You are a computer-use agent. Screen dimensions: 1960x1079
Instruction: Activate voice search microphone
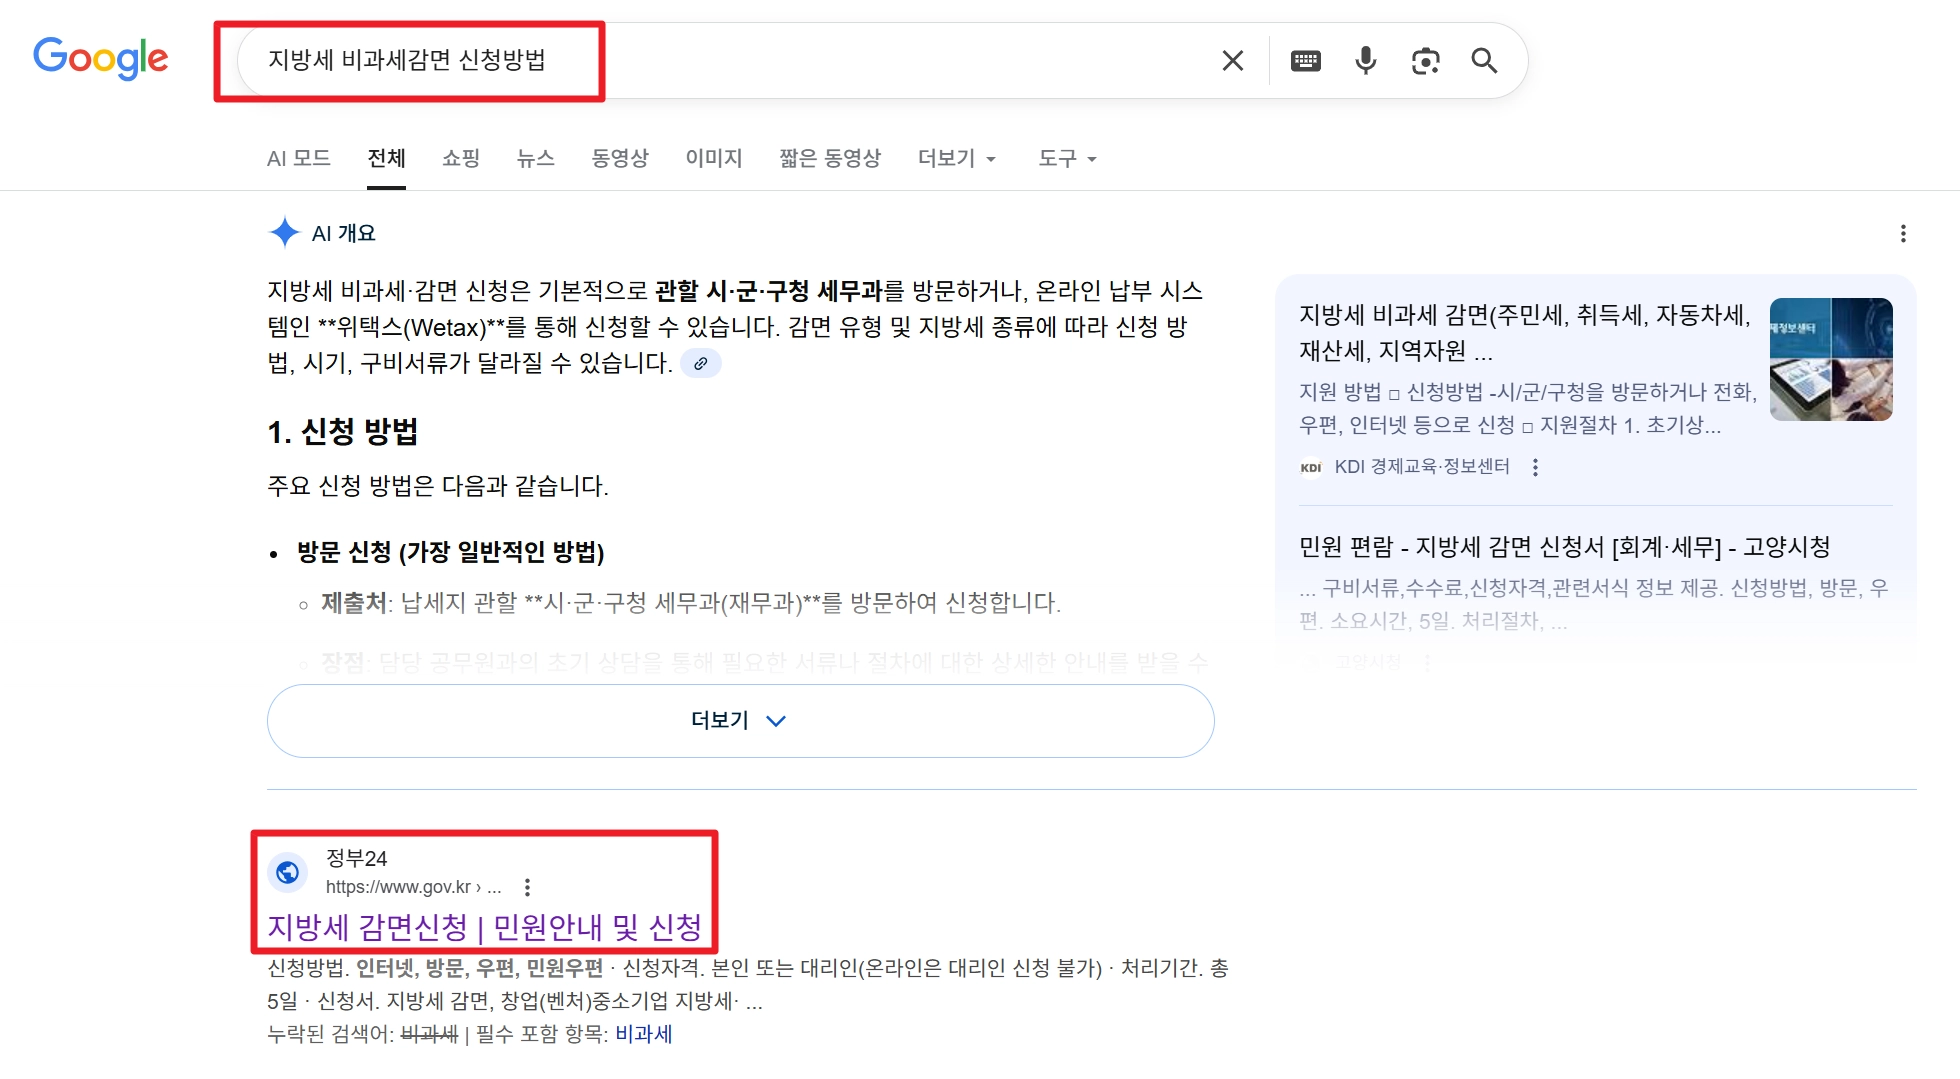point(1365,60)
